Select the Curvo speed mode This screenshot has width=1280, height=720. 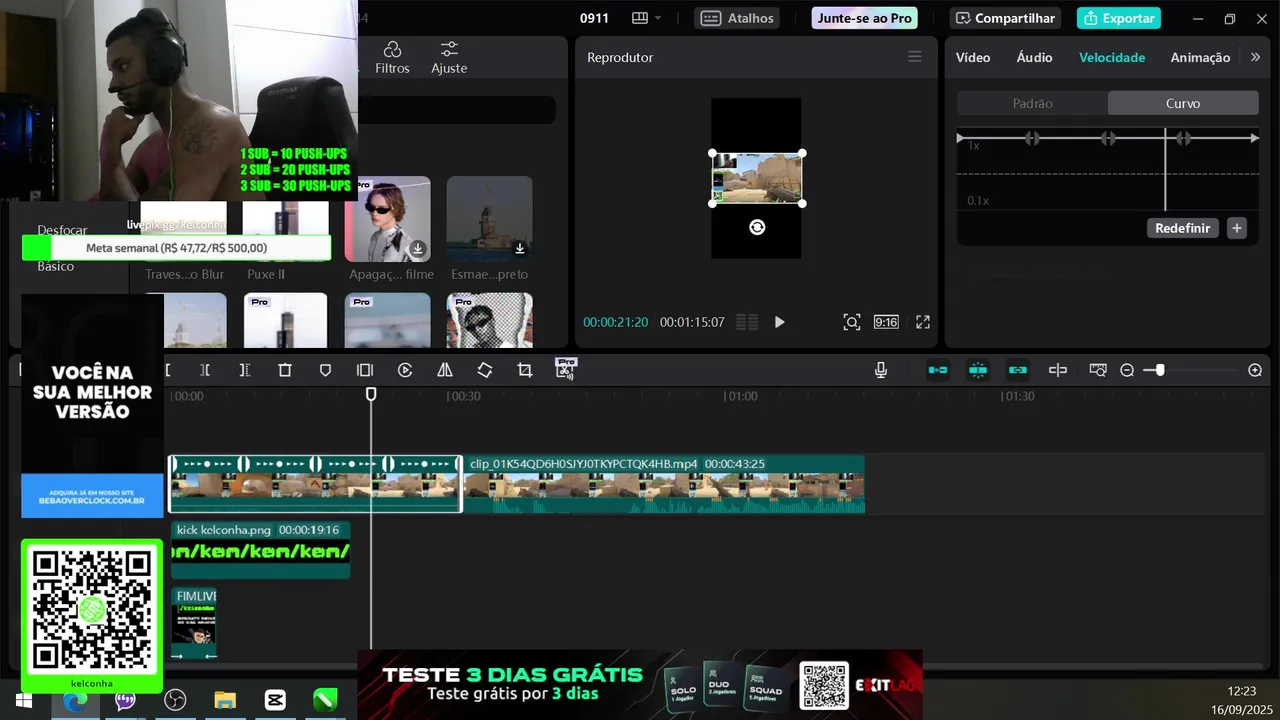tap(1183, 103)
